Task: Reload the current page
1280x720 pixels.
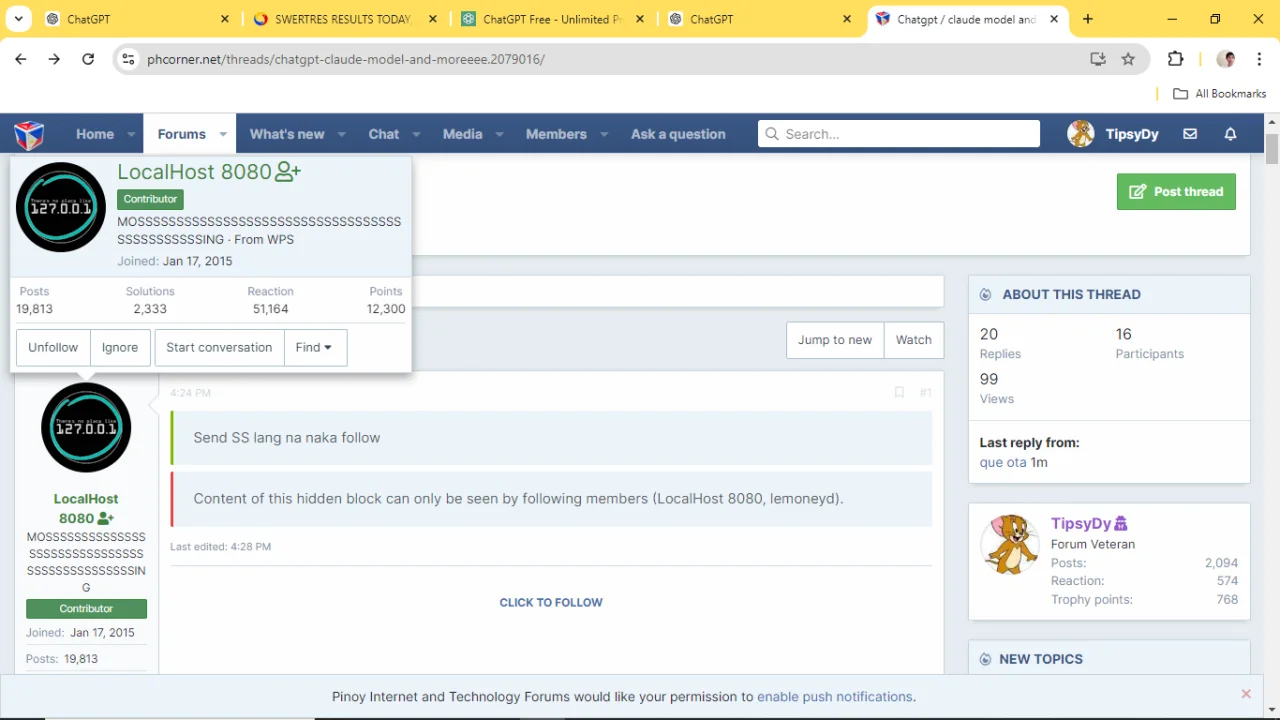Action: [88, 59]
